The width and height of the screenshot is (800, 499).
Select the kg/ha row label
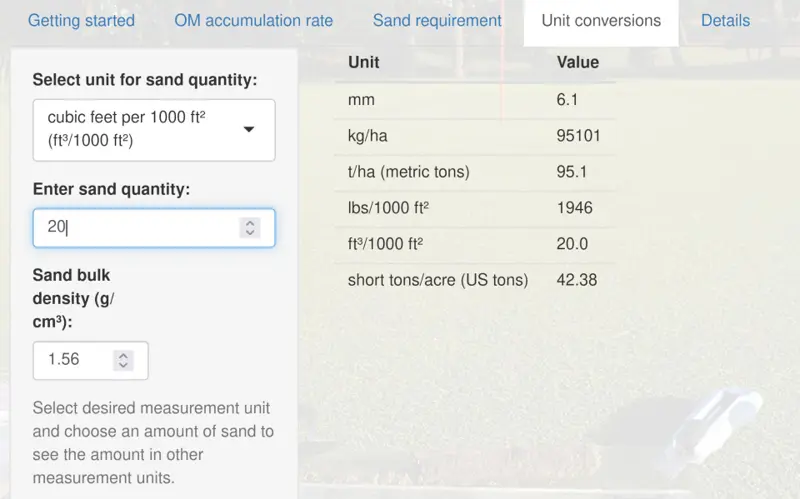(367, 136)
